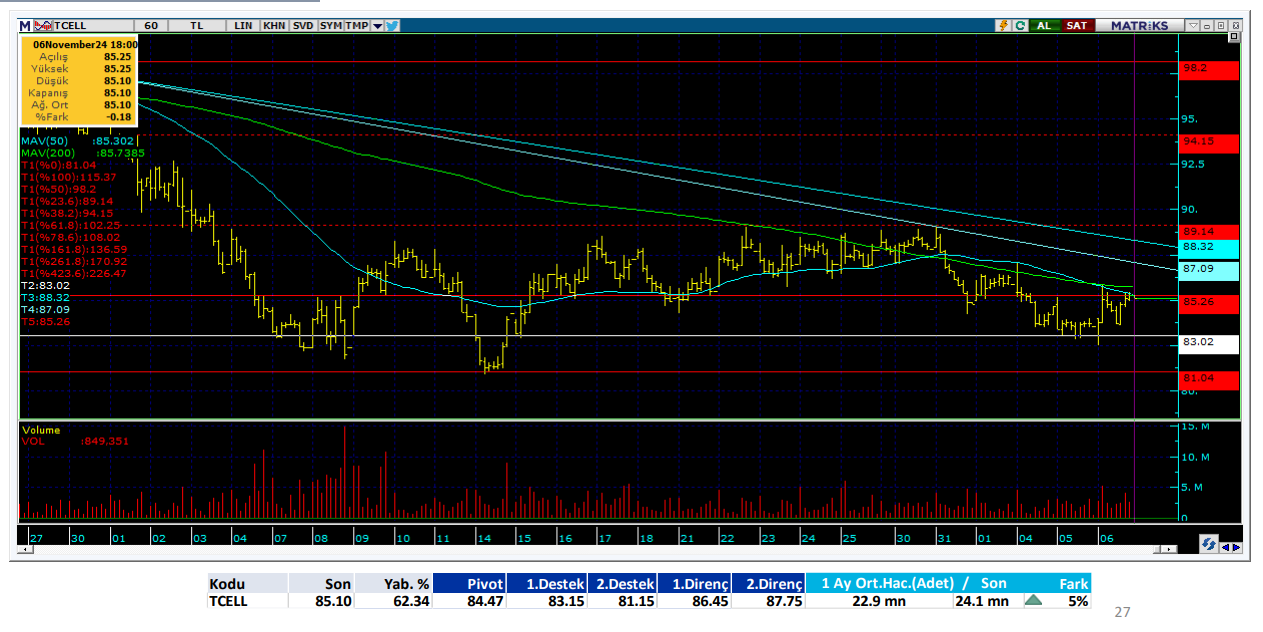
Task: Click the 60 interval field on the toolbar
Action: pos(151,25)
